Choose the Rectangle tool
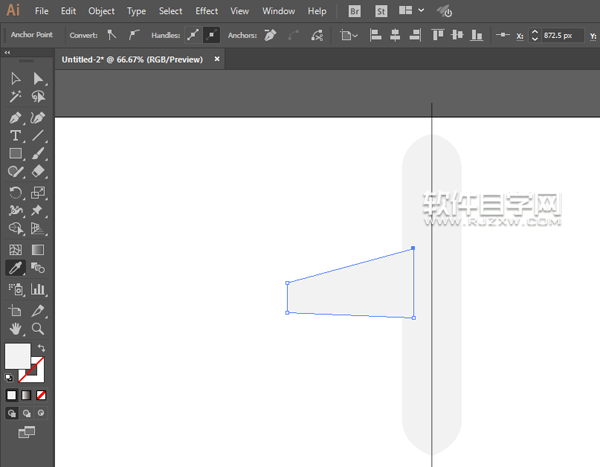This screenshot has width=600, height=467. (16, 154)
